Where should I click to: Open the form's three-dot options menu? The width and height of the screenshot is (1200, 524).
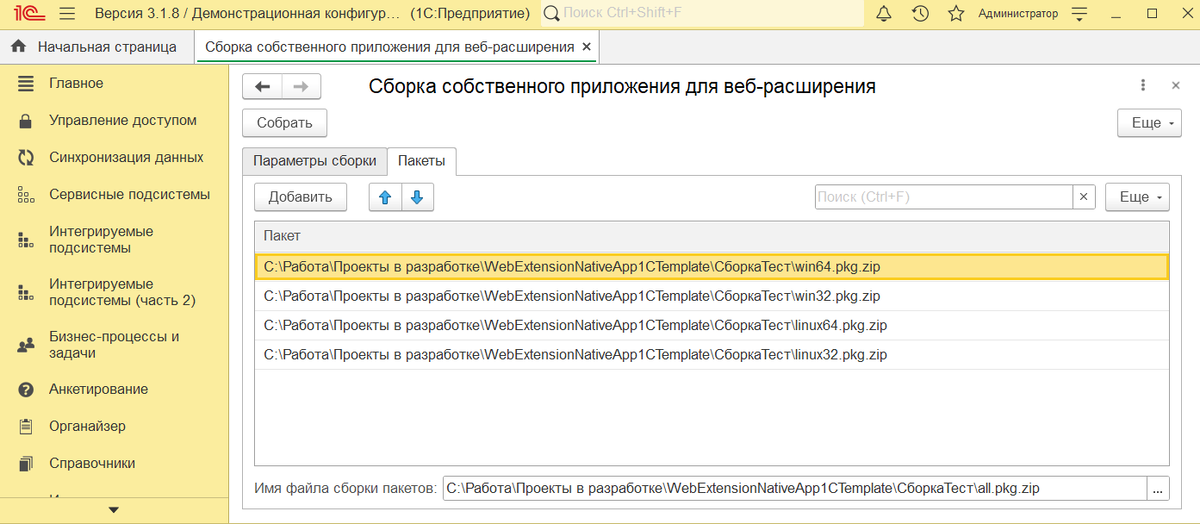[1143, 86]
